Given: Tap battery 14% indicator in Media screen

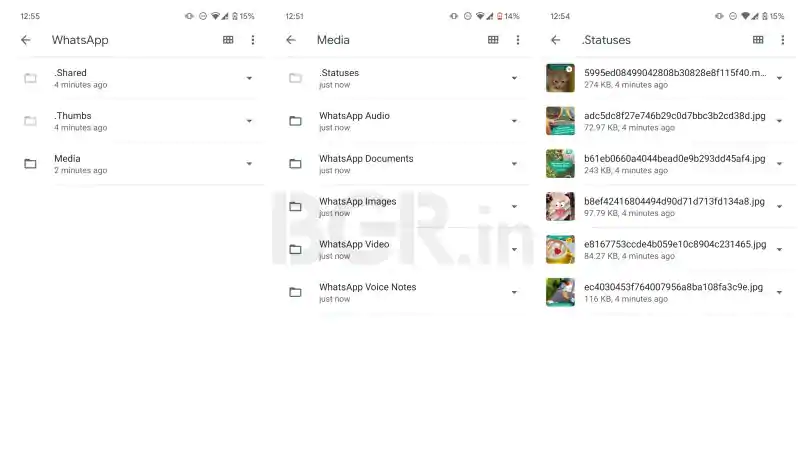Looking at the screenshot, I should pyautogui.click(x=508, y=16).
